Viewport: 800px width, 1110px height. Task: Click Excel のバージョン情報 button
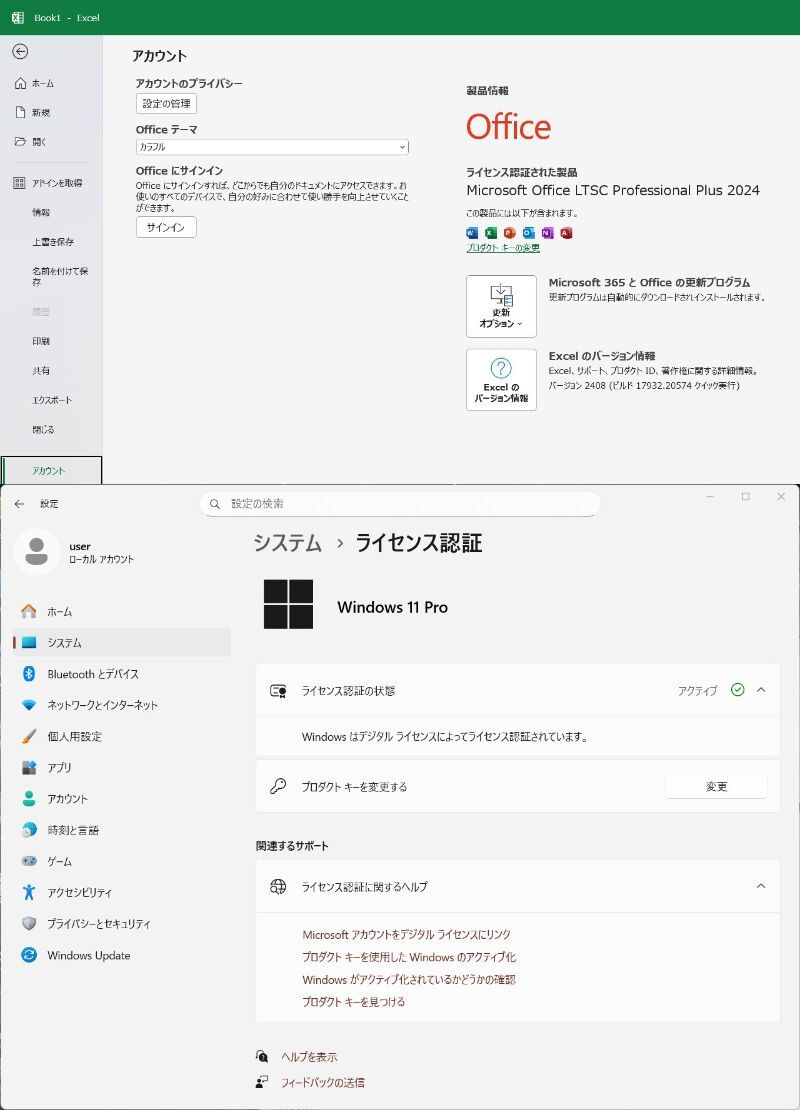(501, 379)
